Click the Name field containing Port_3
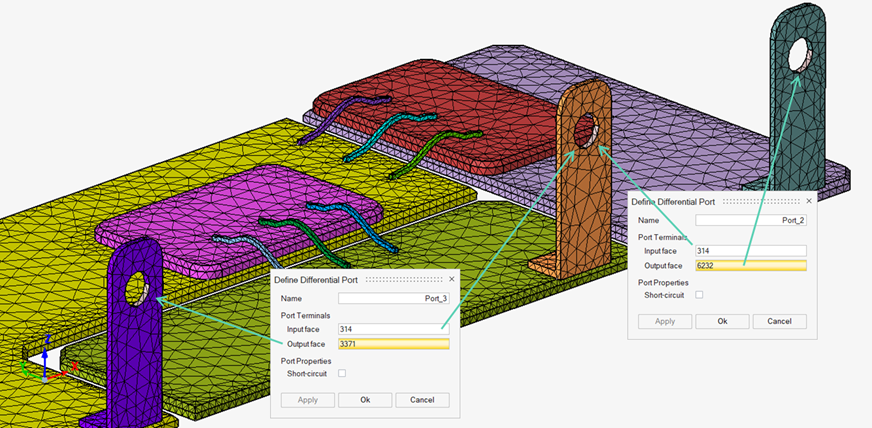Screen dimensions: 872x428 (x=394, y=298)
